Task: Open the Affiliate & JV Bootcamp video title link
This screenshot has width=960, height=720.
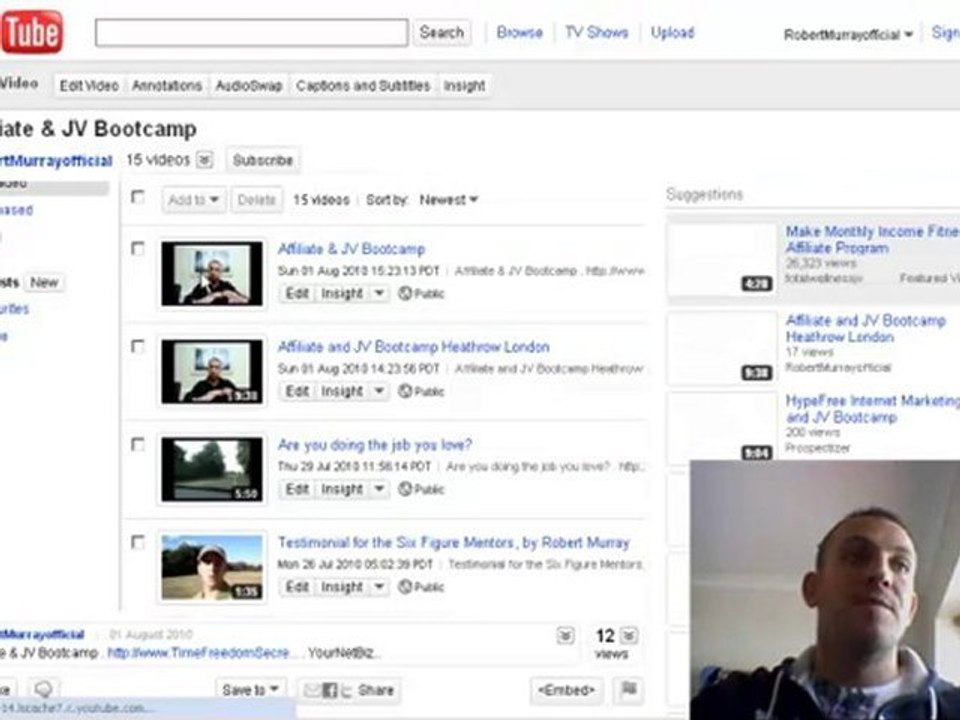Action: pyautogui.click(x=351, y=249)
